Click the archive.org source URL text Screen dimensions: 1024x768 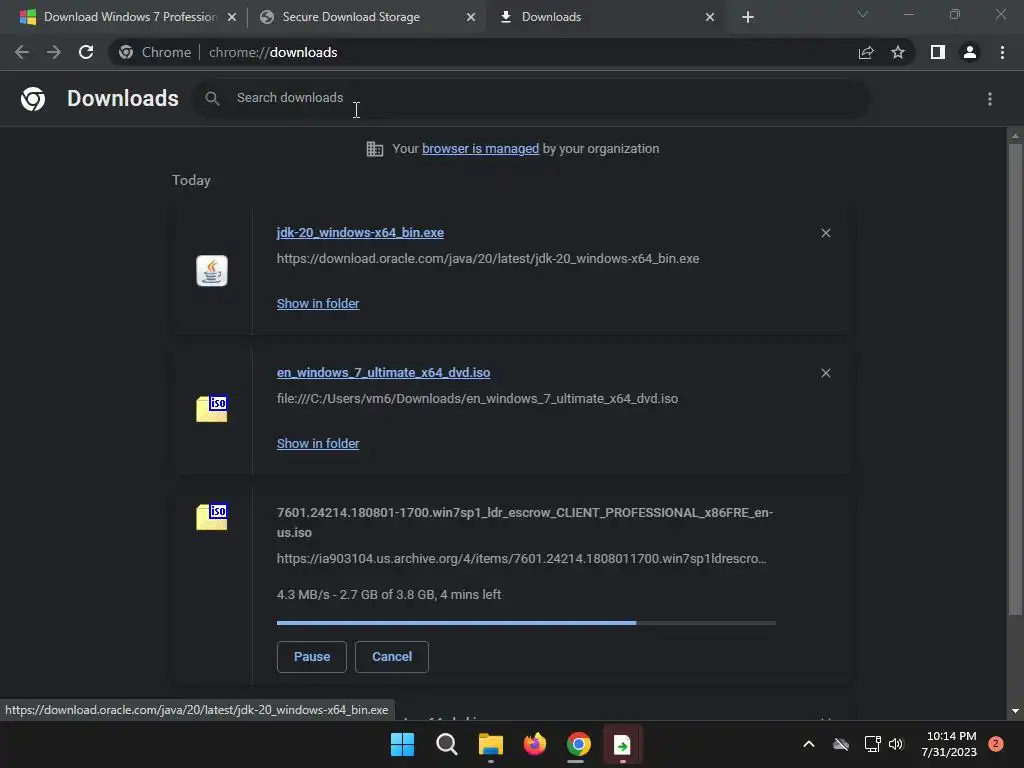tap(521, 558)
